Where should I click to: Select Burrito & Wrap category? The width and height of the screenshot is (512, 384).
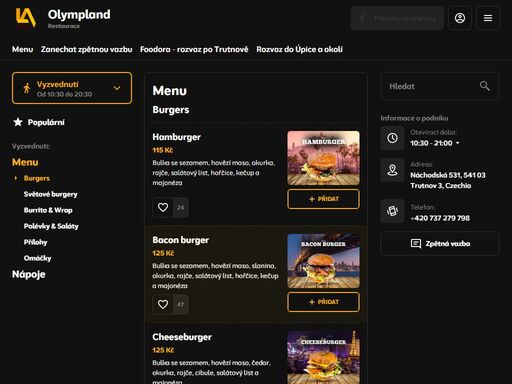48,210
